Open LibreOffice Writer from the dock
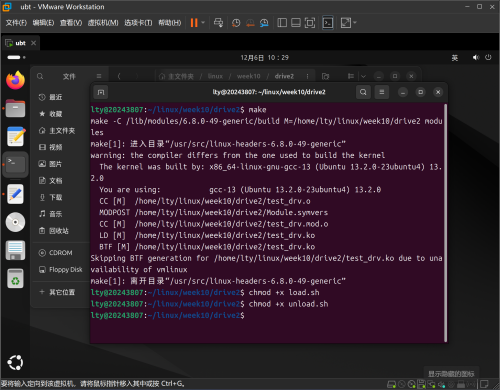500x390 pixels. pyautogui.click(x=15, y=194)
